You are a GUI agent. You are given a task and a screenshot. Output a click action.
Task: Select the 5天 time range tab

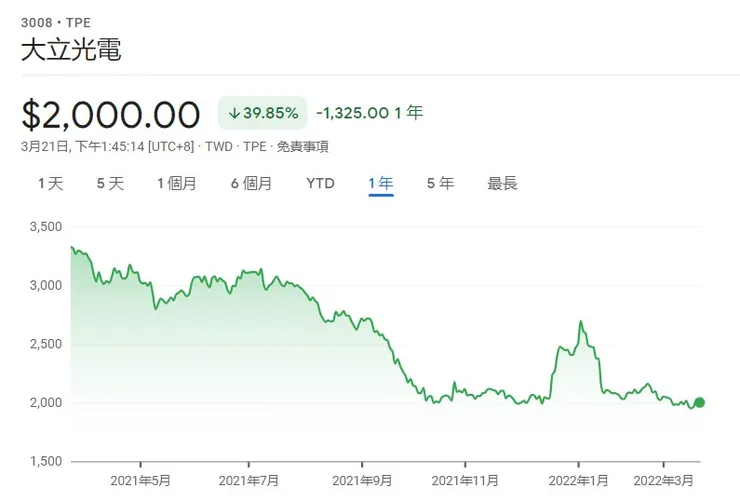pyautogui.click(x=110, y=183)
